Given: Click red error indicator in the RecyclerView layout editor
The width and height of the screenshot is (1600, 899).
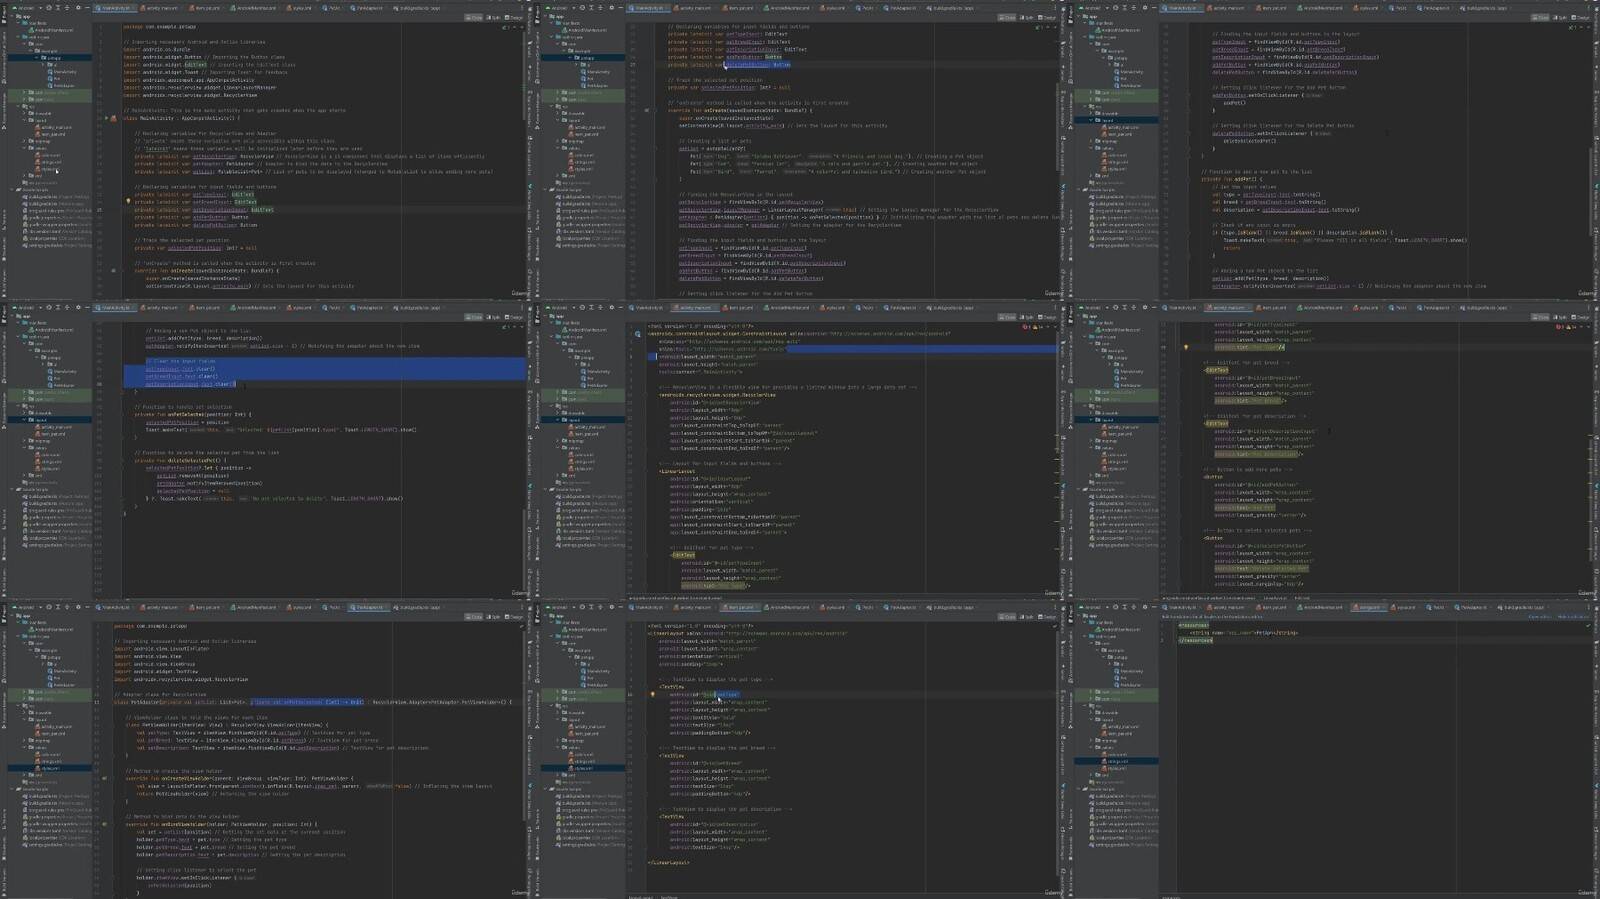Looking at the screenshot, I should 1026,326.
